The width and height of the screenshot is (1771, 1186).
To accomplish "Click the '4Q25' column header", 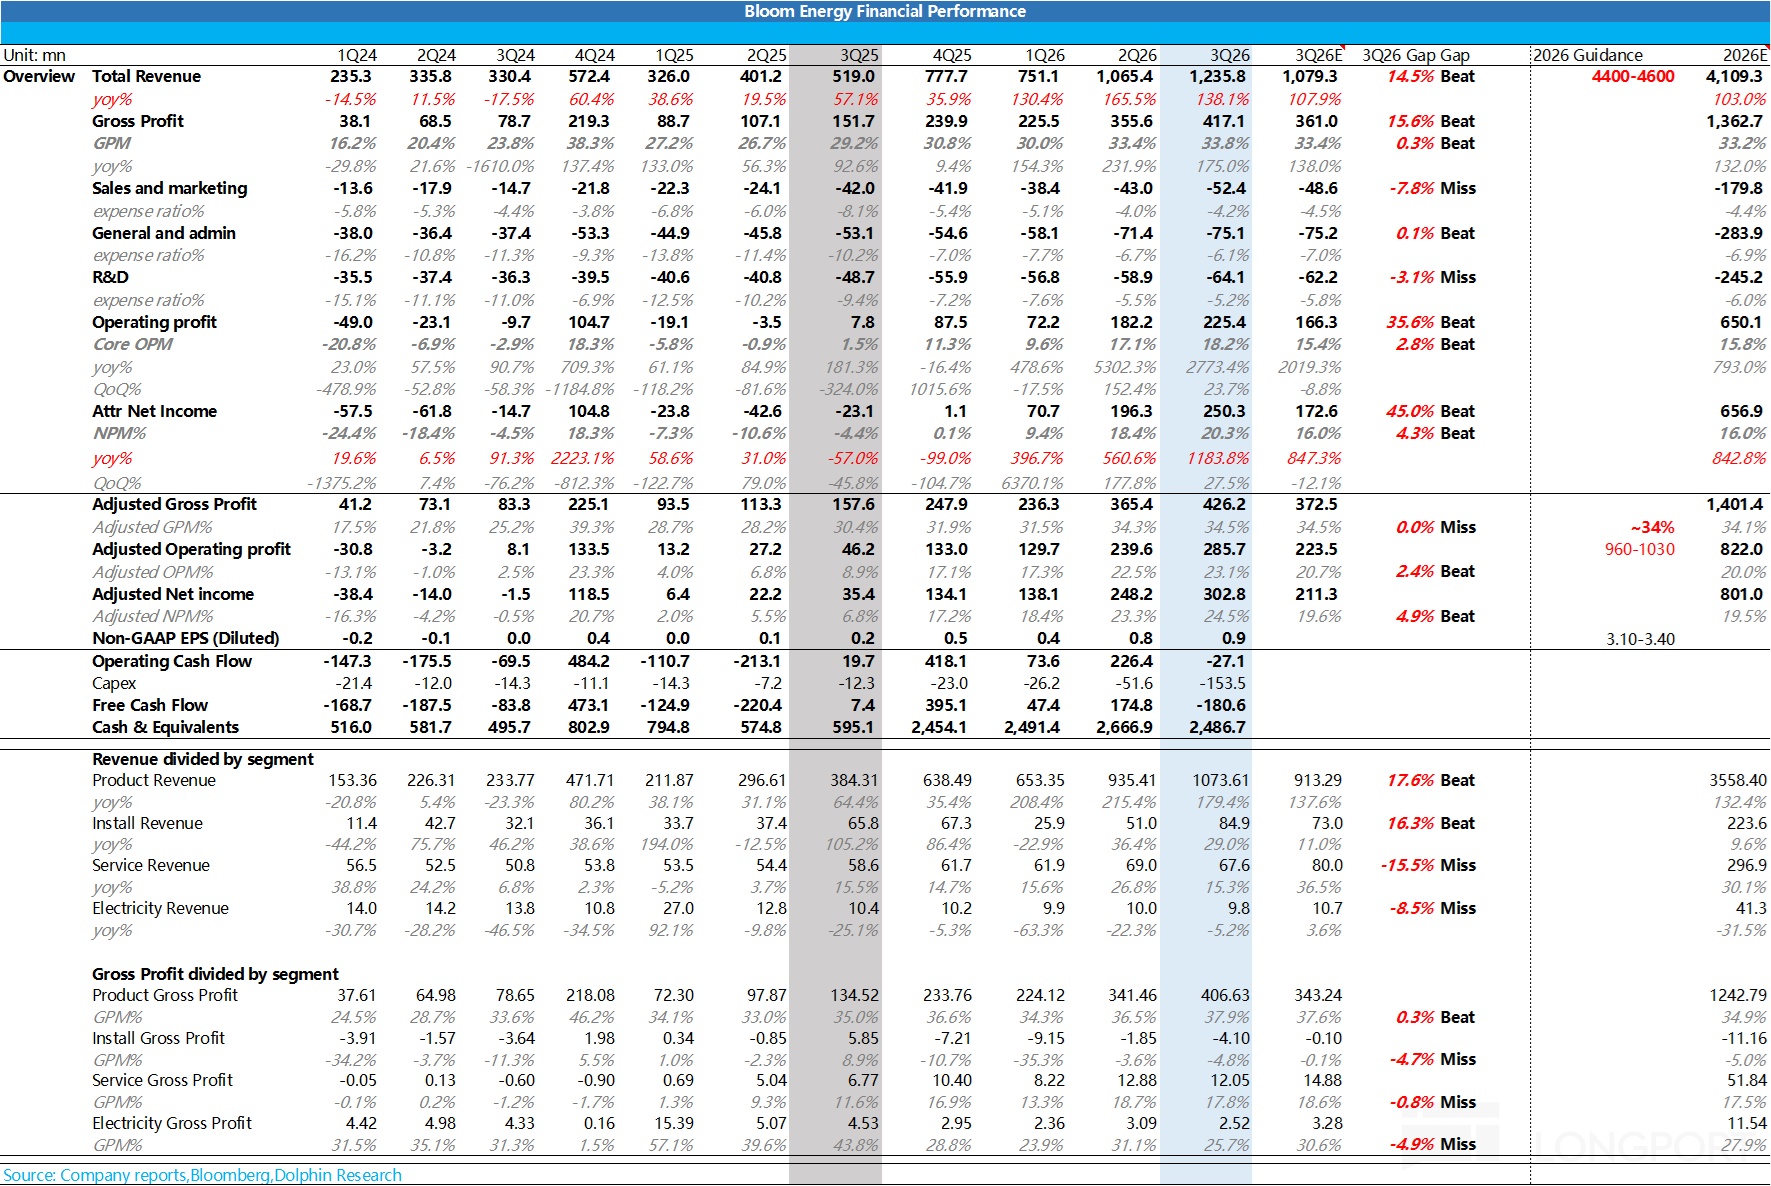I will click(951, 55).
